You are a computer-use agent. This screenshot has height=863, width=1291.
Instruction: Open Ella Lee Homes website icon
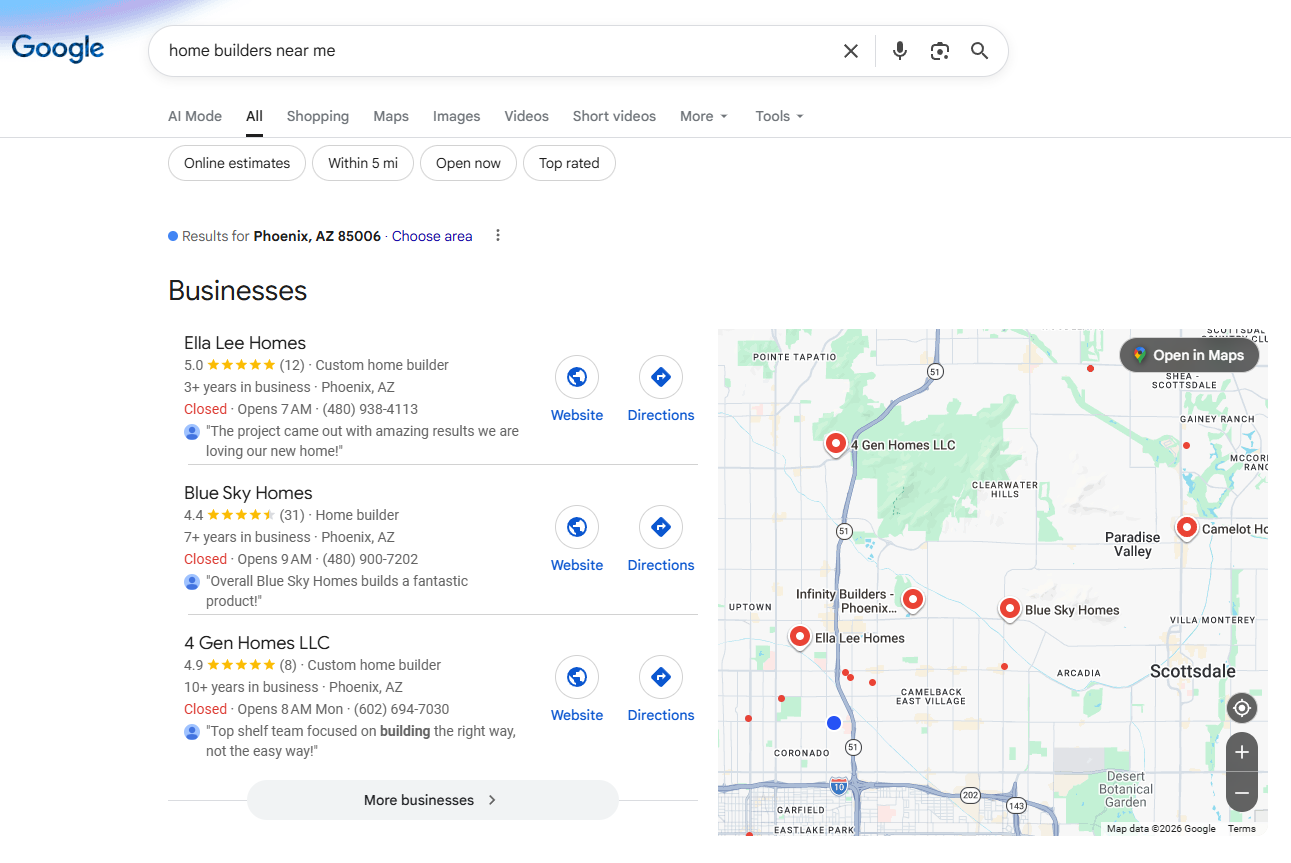(x=577, y=378)
